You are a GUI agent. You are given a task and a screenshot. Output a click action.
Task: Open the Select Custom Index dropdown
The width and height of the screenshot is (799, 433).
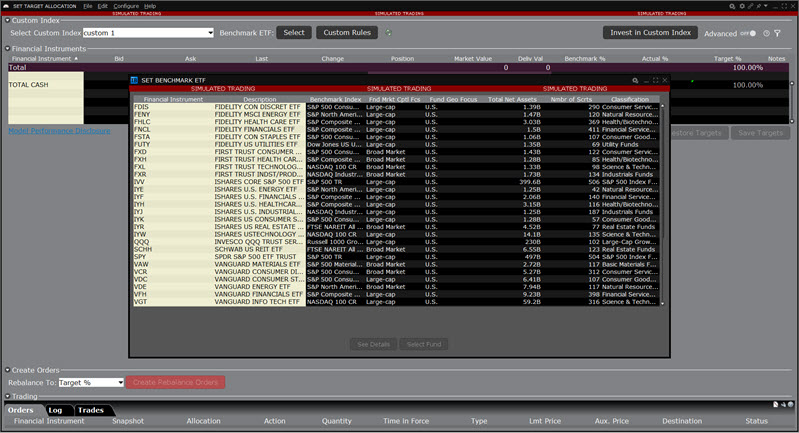(148, 33)
